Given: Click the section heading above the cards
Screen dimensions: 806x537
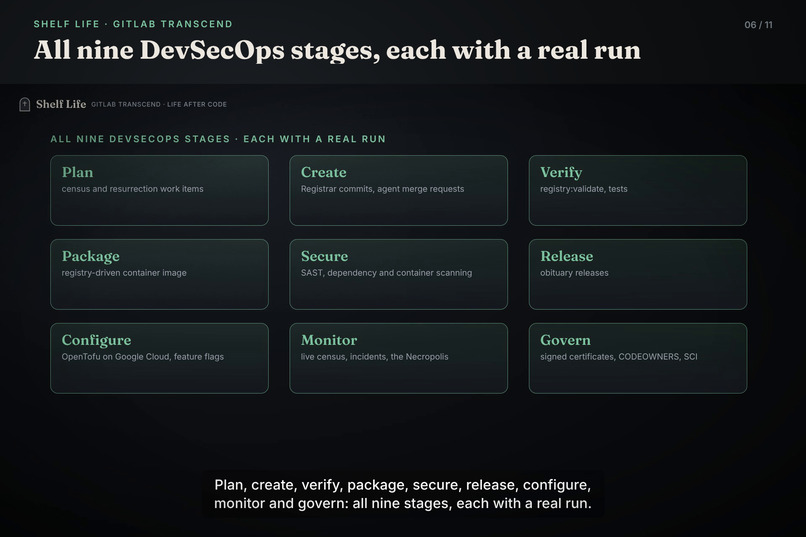Looking at the screenshot, I should pyautogui.click(x=218, y=139).
